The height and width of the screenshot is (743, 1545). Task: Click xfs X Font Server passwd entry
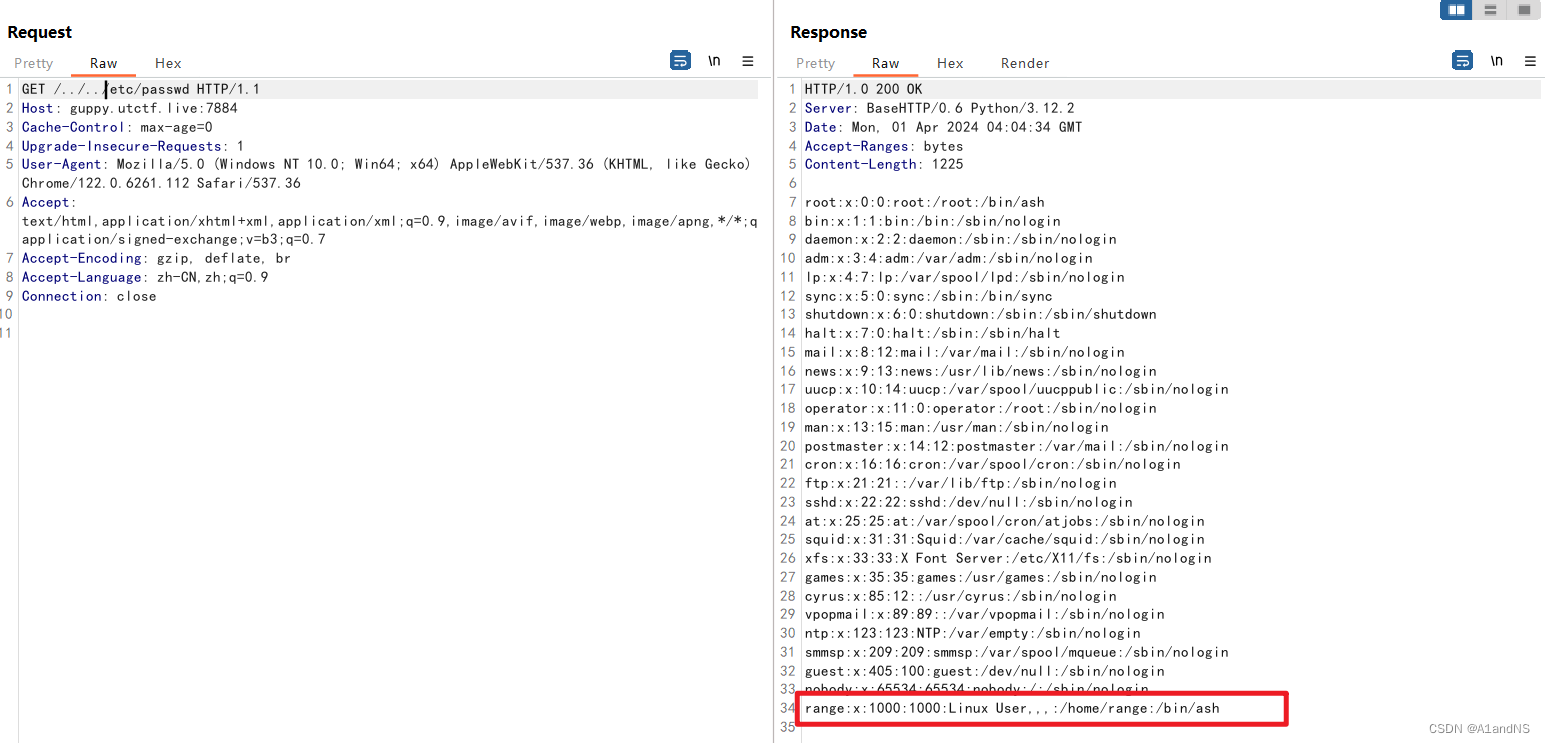[x=1008, y=559]
